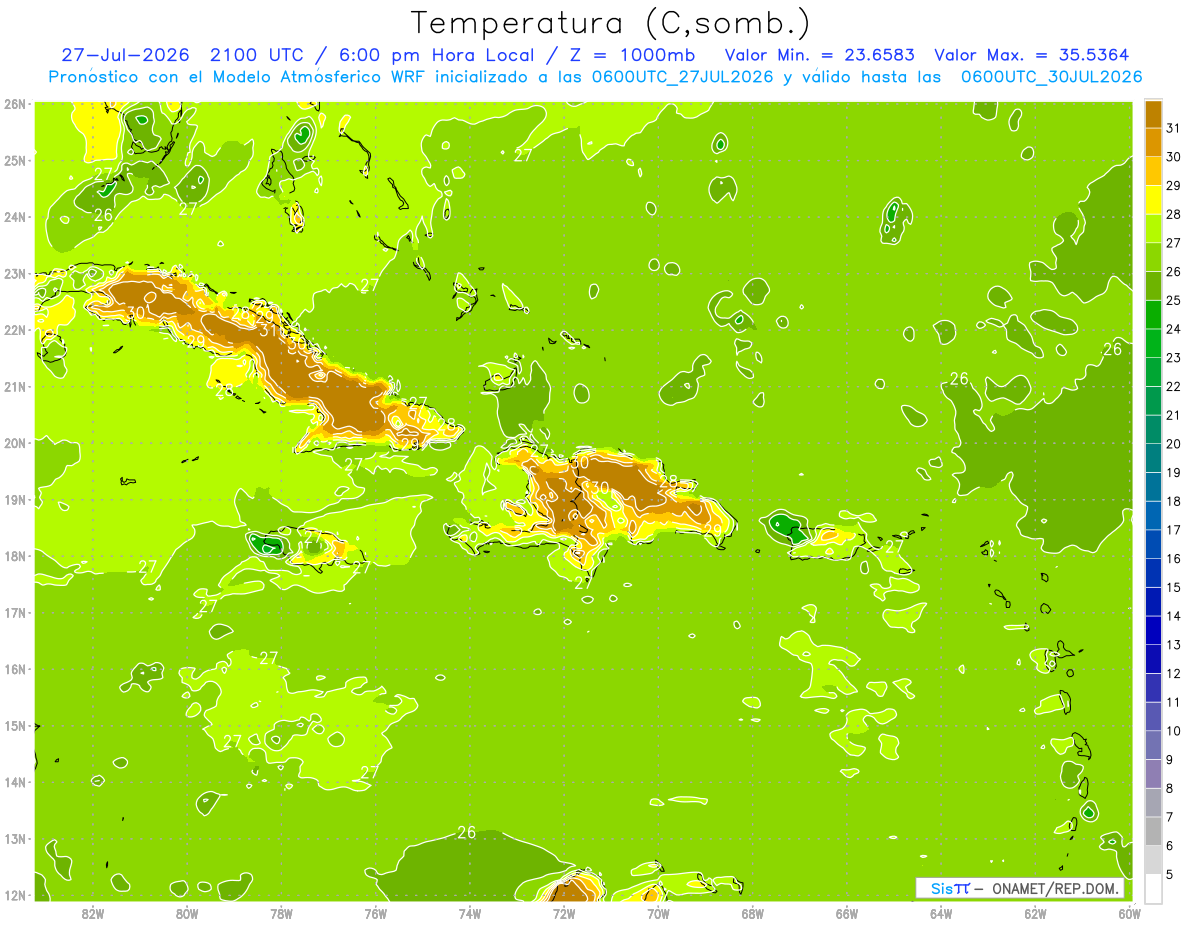Screen dimensions: 1200x927
Task: Pick the yellow legend swatch between 28 and 29
Action: [x=1153, y=200]
